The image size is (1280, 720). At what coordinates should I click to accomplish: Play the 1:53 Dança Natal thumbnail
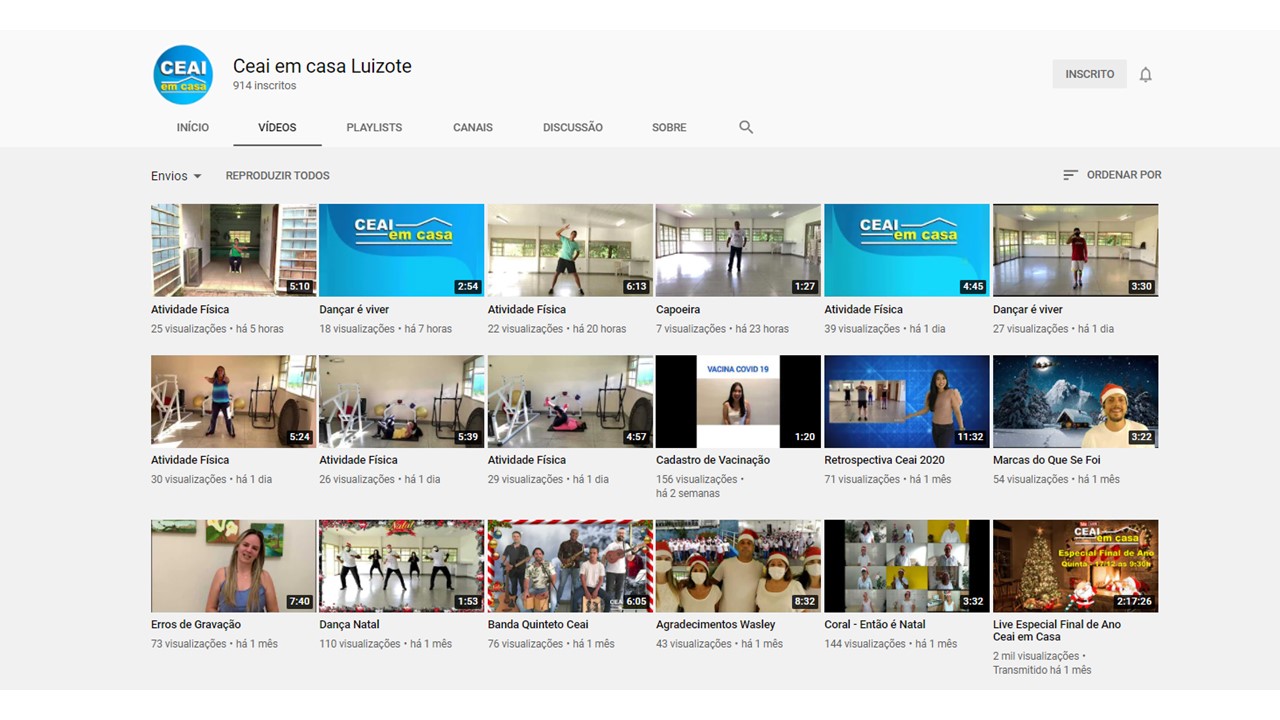401,566
